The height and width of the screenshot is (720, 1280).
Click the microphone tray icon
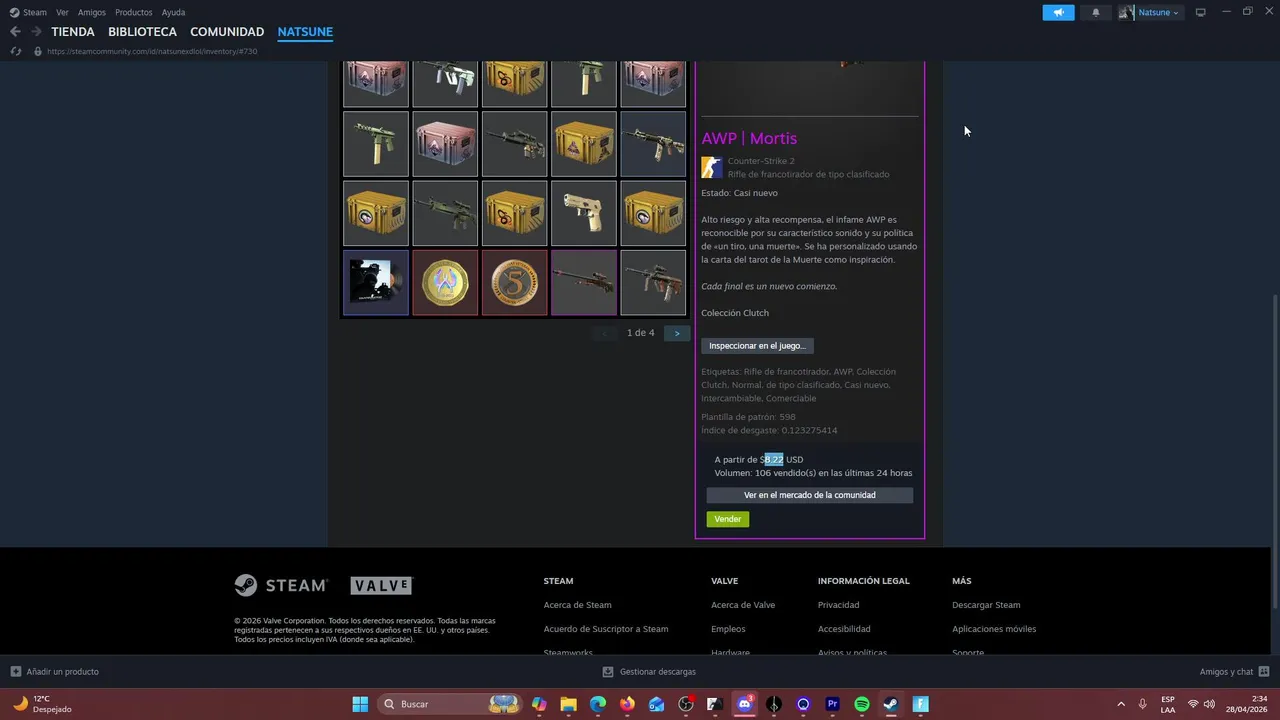1142,704
